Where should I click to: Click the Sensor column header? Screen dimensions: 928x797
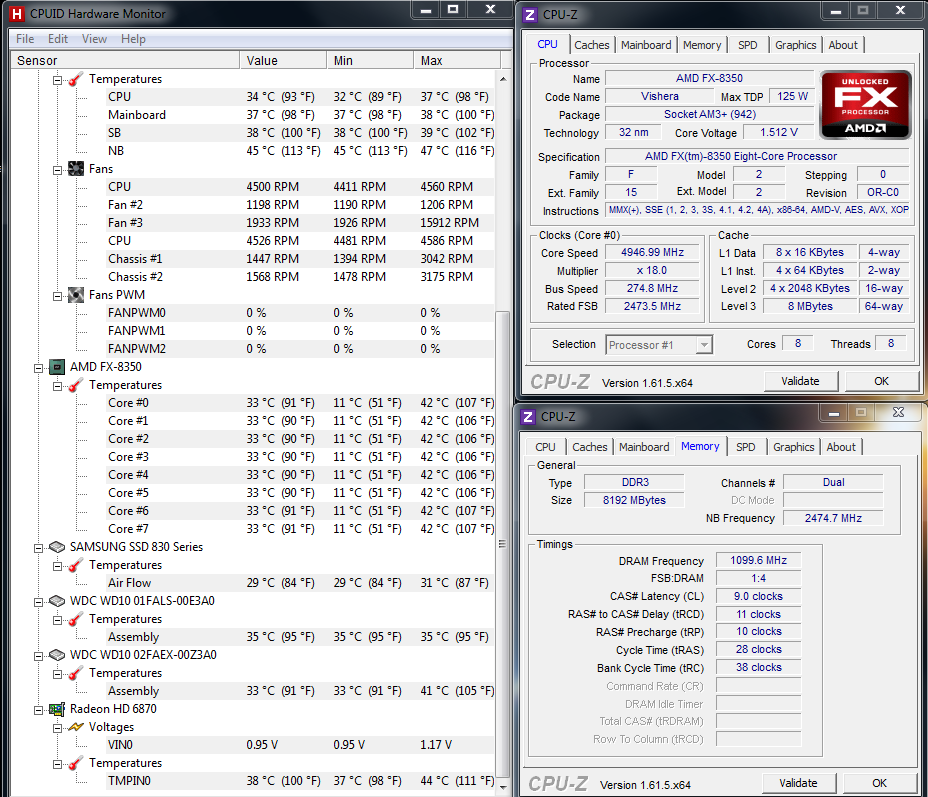pos(125,60)
